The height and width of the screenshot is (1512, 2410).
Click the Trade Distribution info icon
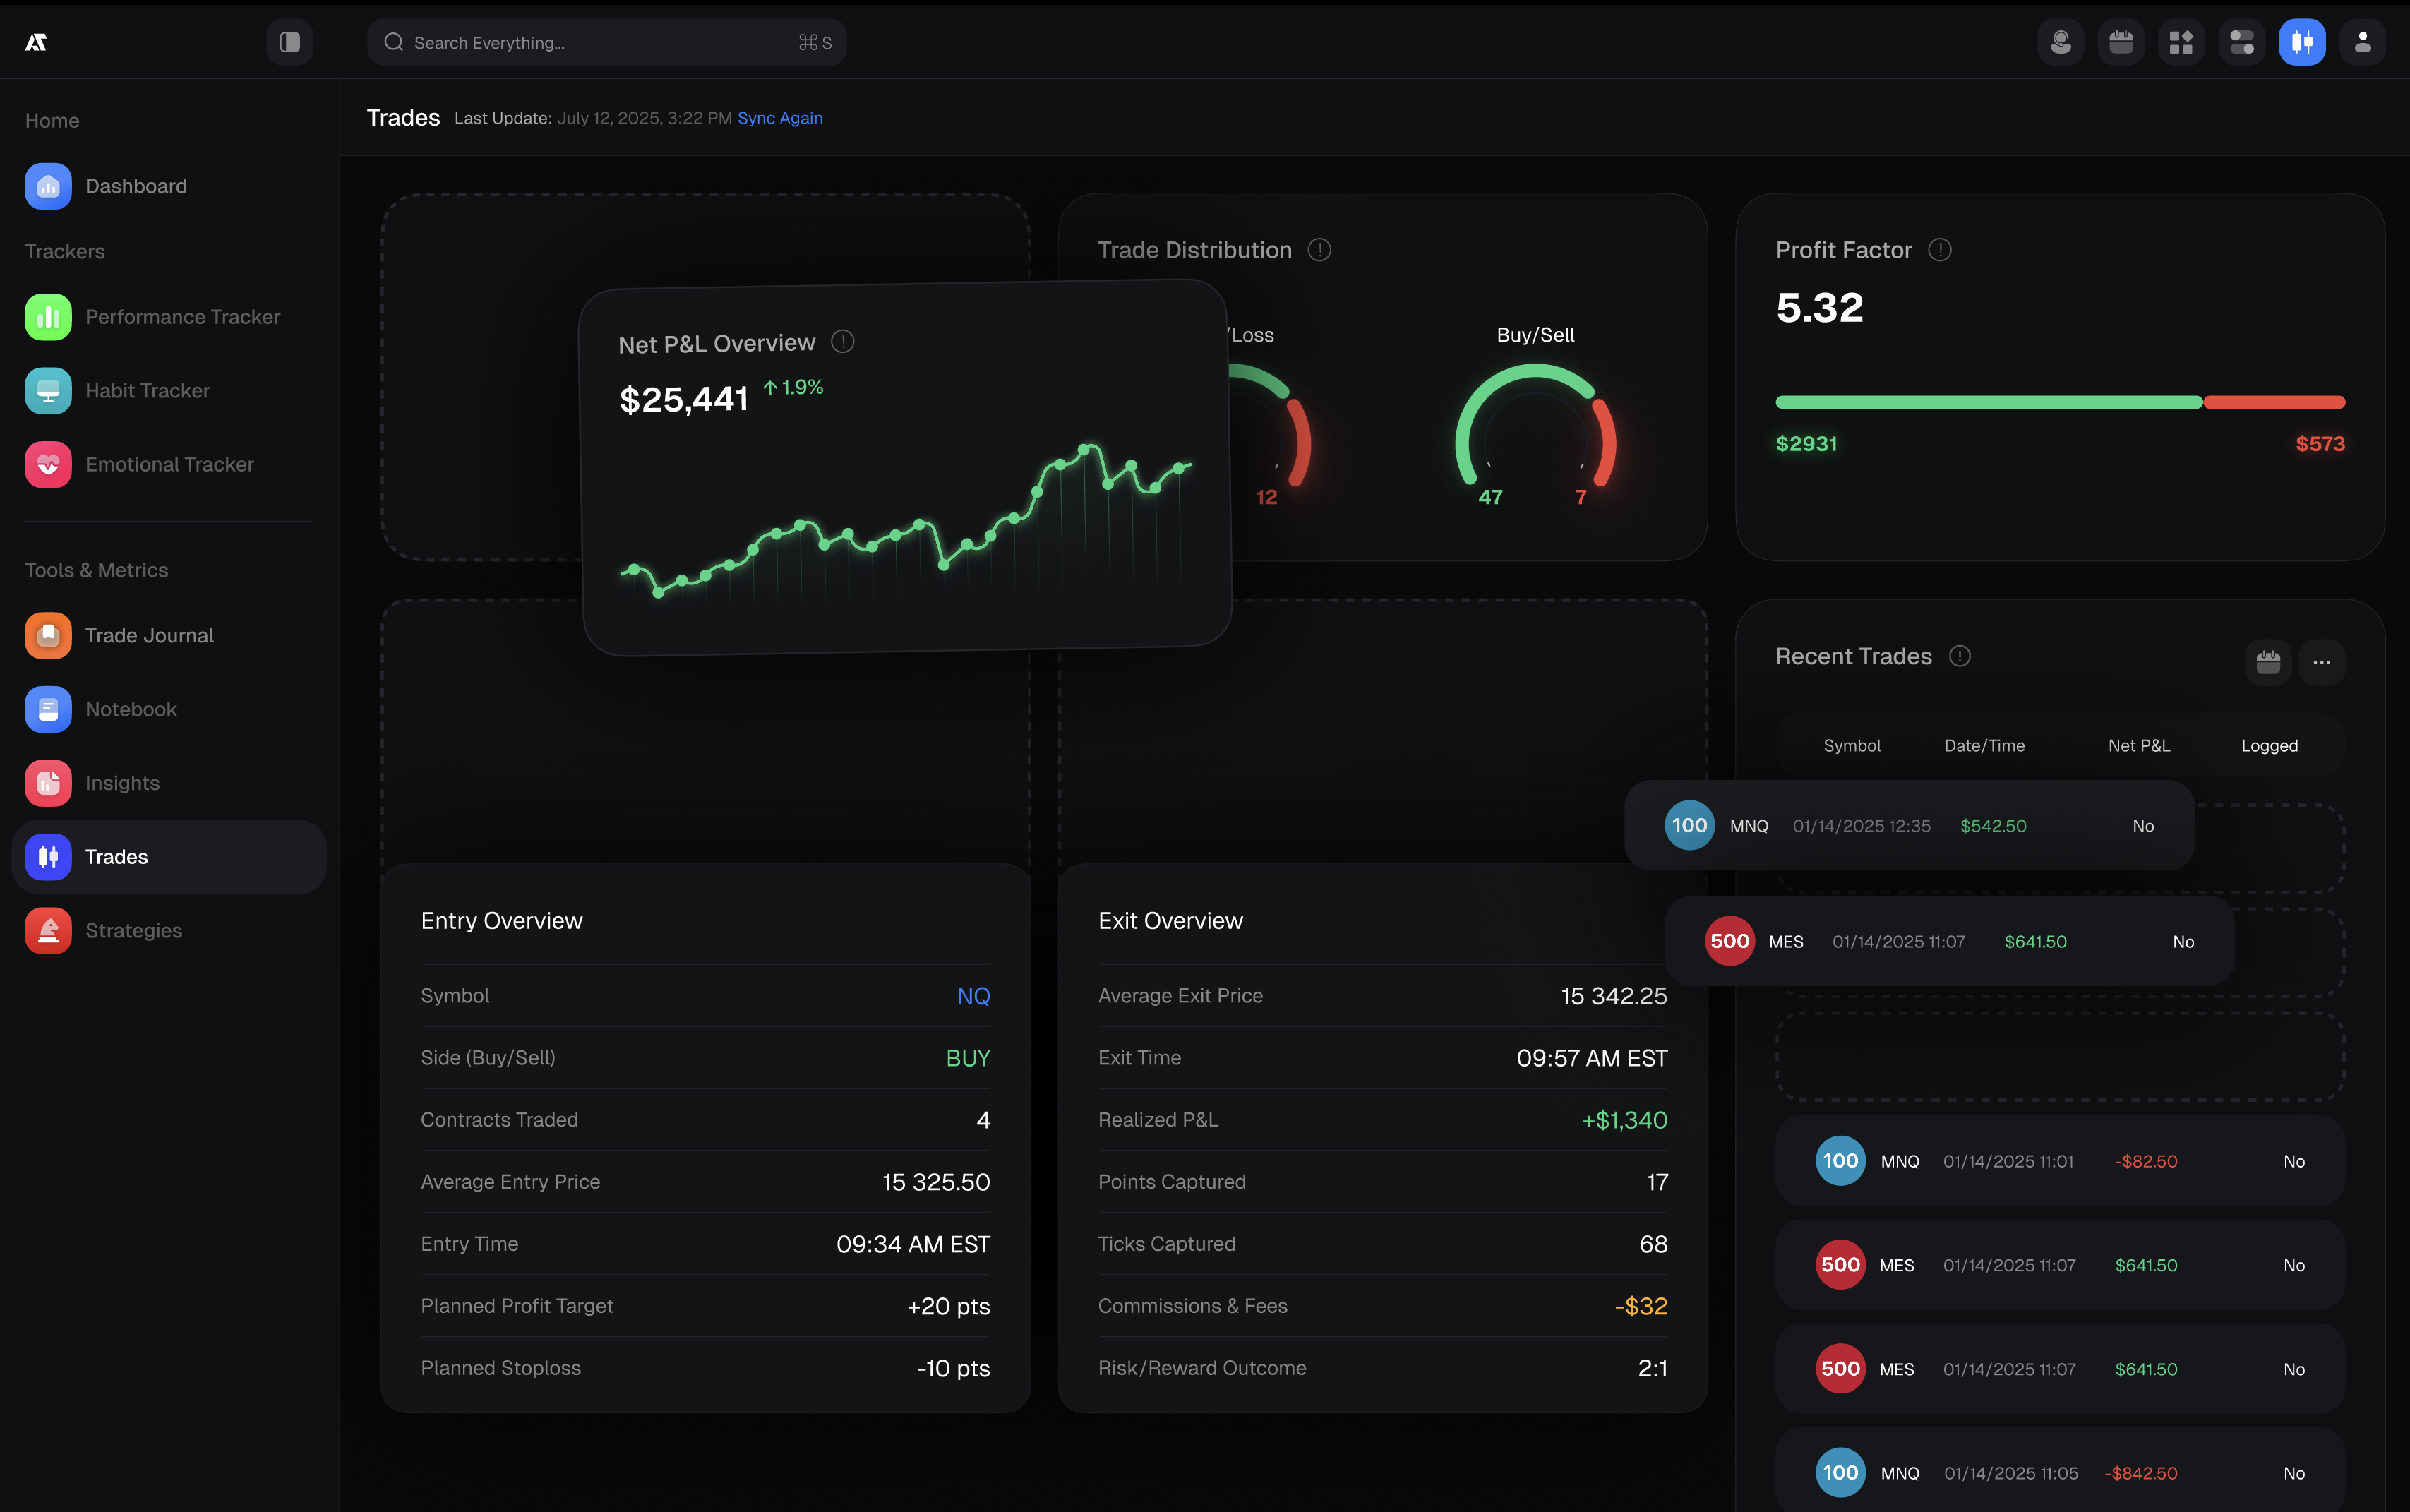click(1319, 250)
